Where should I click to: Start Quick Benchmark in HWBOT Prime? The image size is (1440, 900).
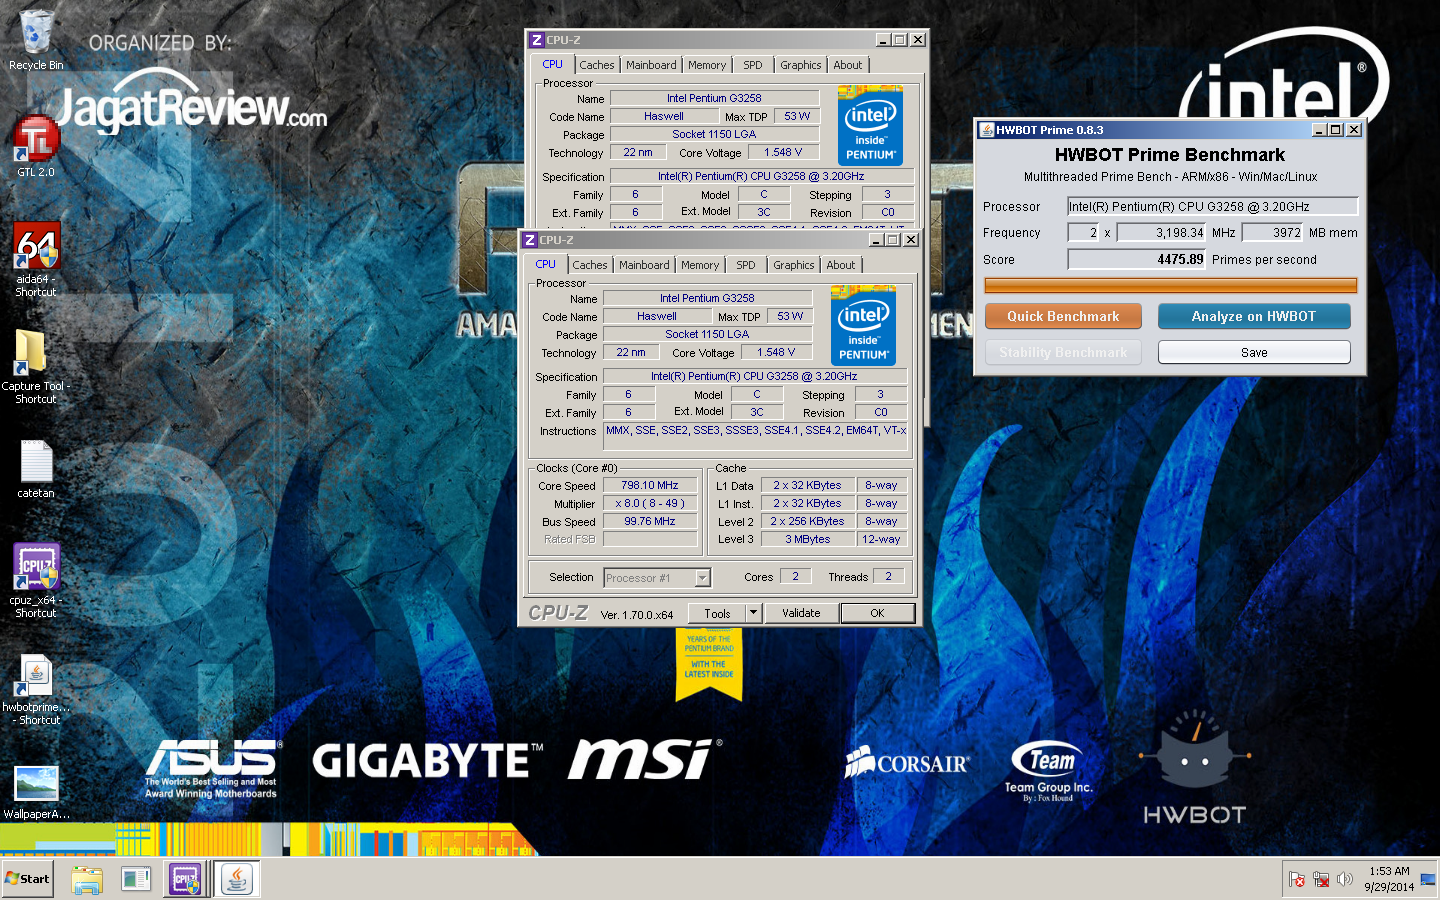point(1063,316)
